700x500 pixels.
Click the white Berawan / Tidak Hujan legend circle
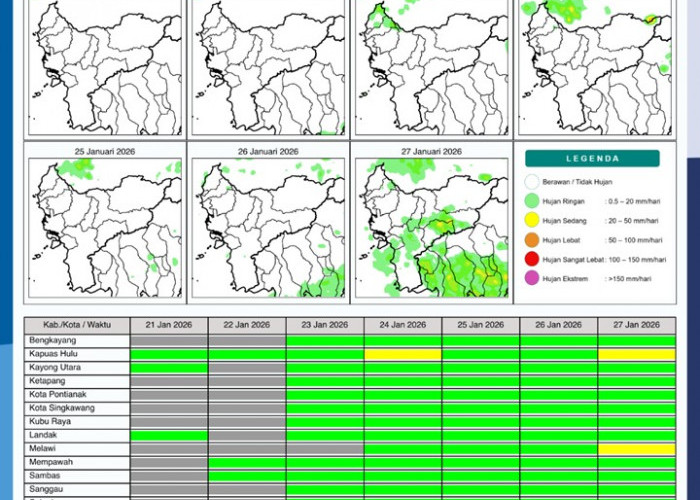tap(531, 182)
